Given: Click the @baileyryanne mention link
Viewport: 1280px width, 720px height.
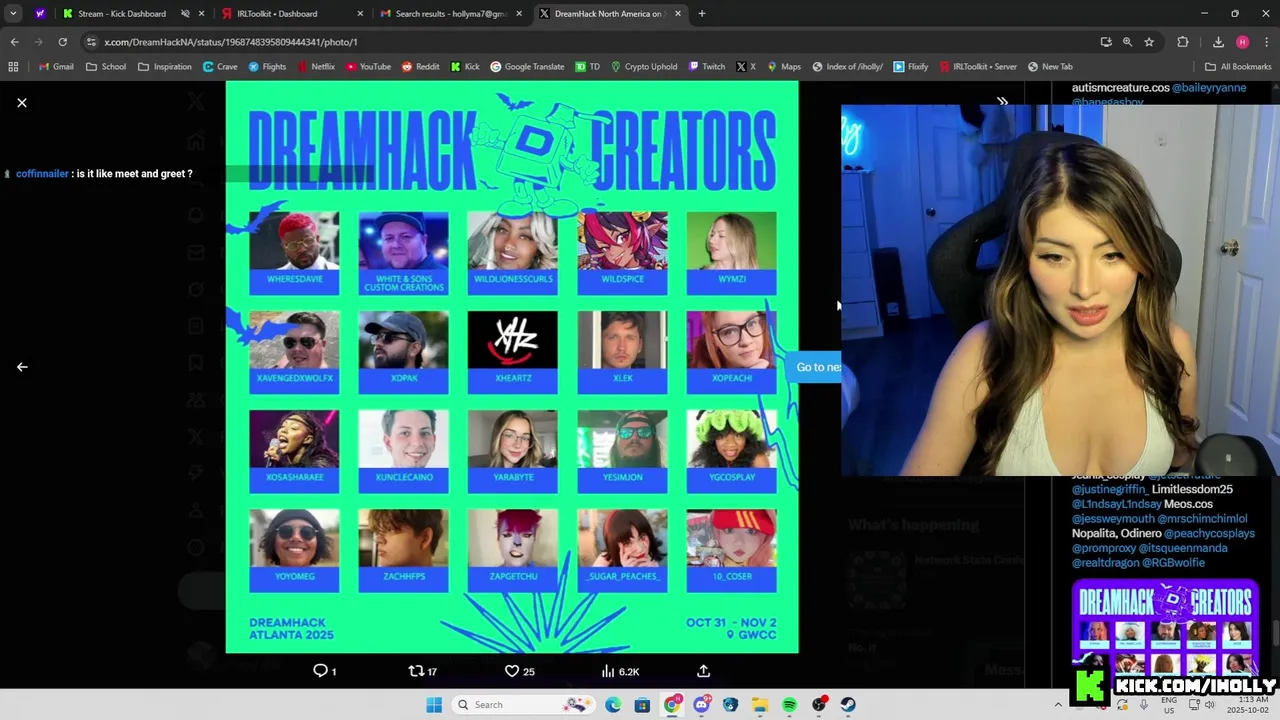Looking at the screenshot, I should coord(1209,88).
